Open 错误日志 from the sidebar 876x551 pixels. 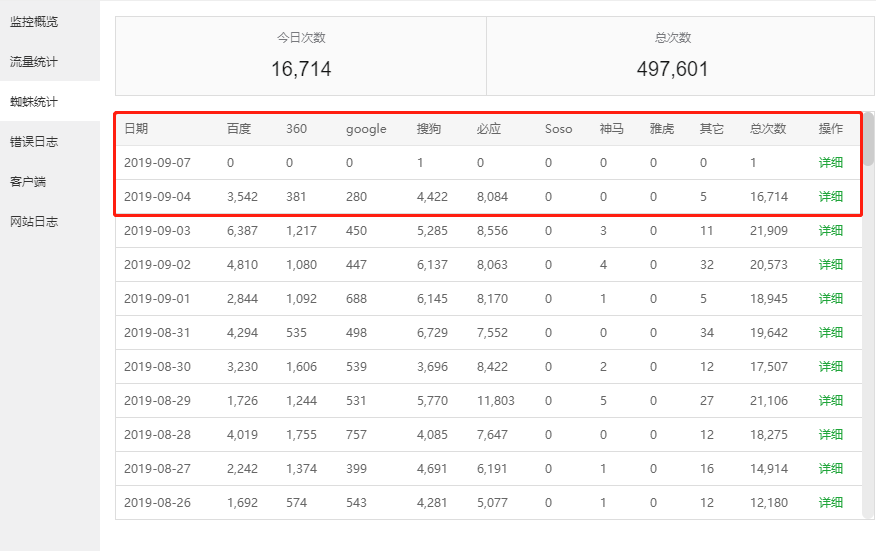coord(34,141)
